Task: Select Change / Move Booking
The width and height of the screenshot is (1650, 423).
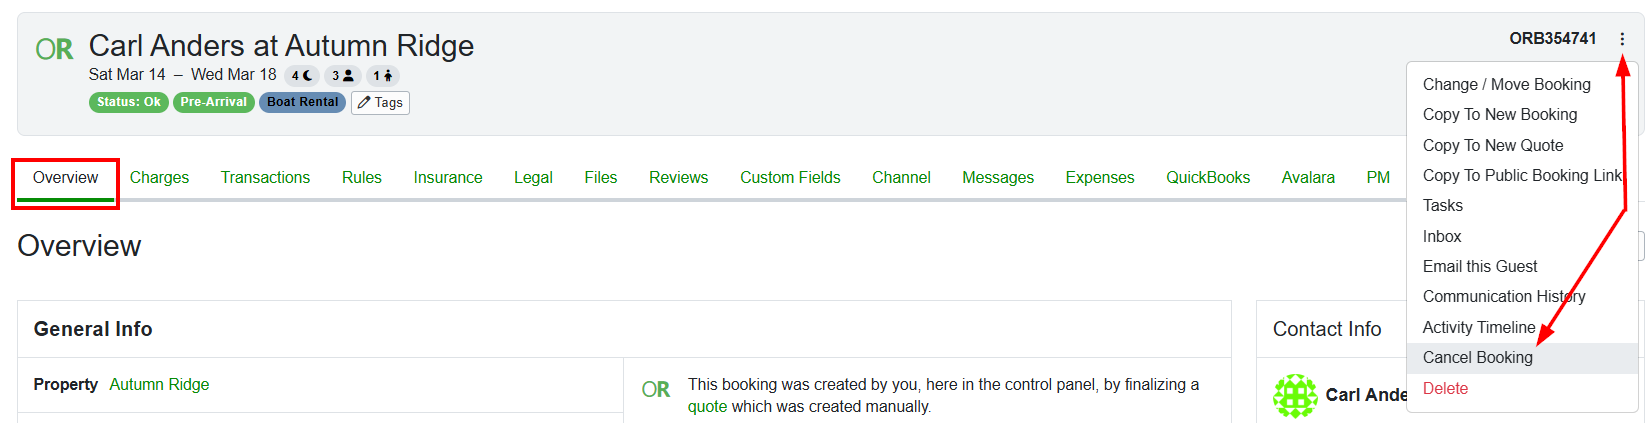Action: coord(1522,85)
